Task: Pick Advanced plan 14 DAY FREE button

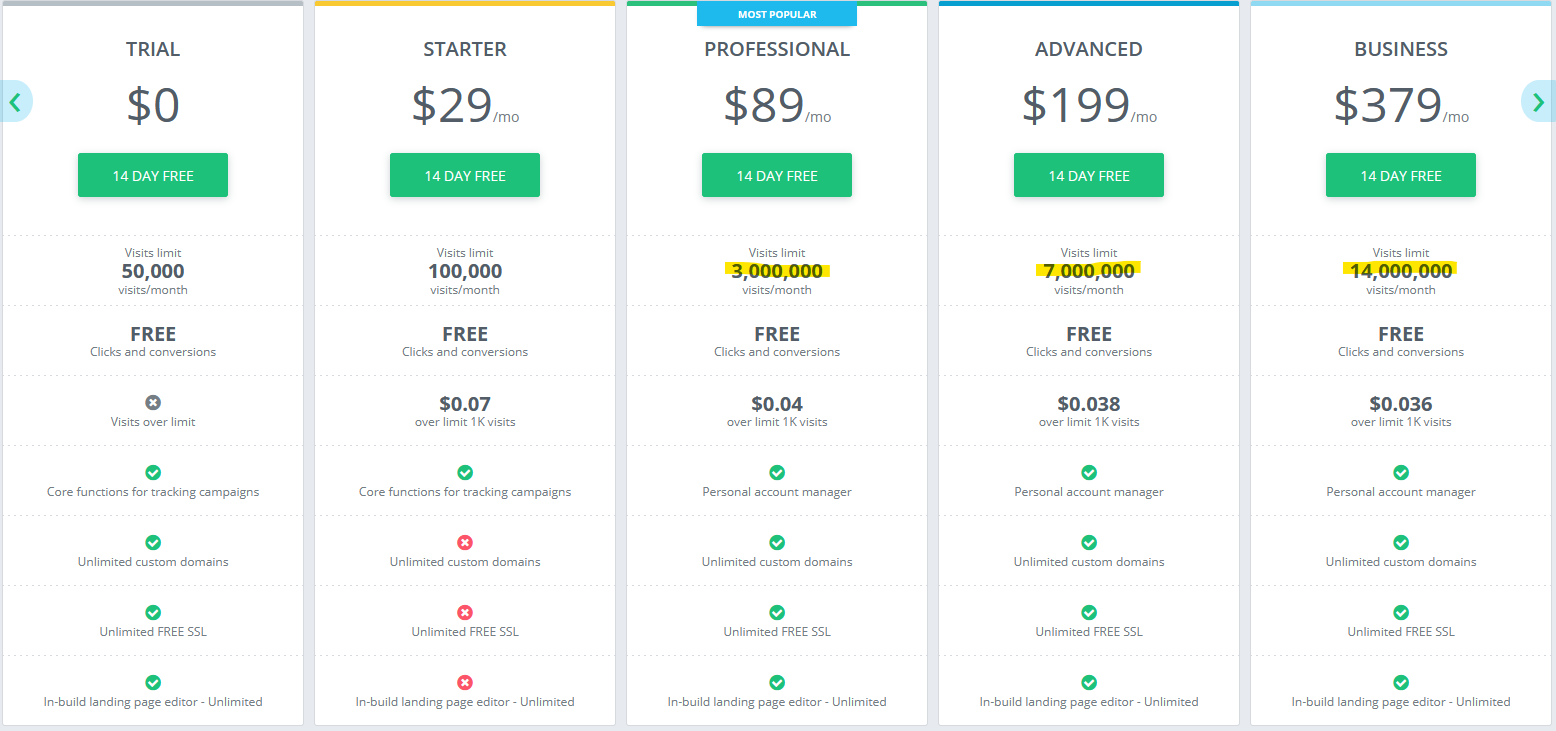Action: 1089,175
